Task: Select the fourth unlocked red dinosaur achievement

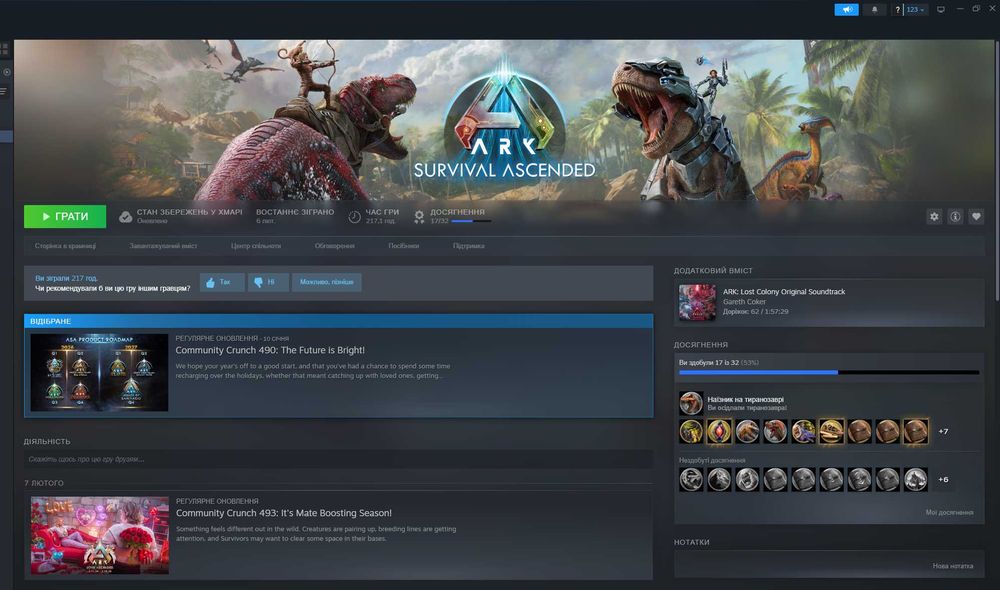Action: click(775, 431)
